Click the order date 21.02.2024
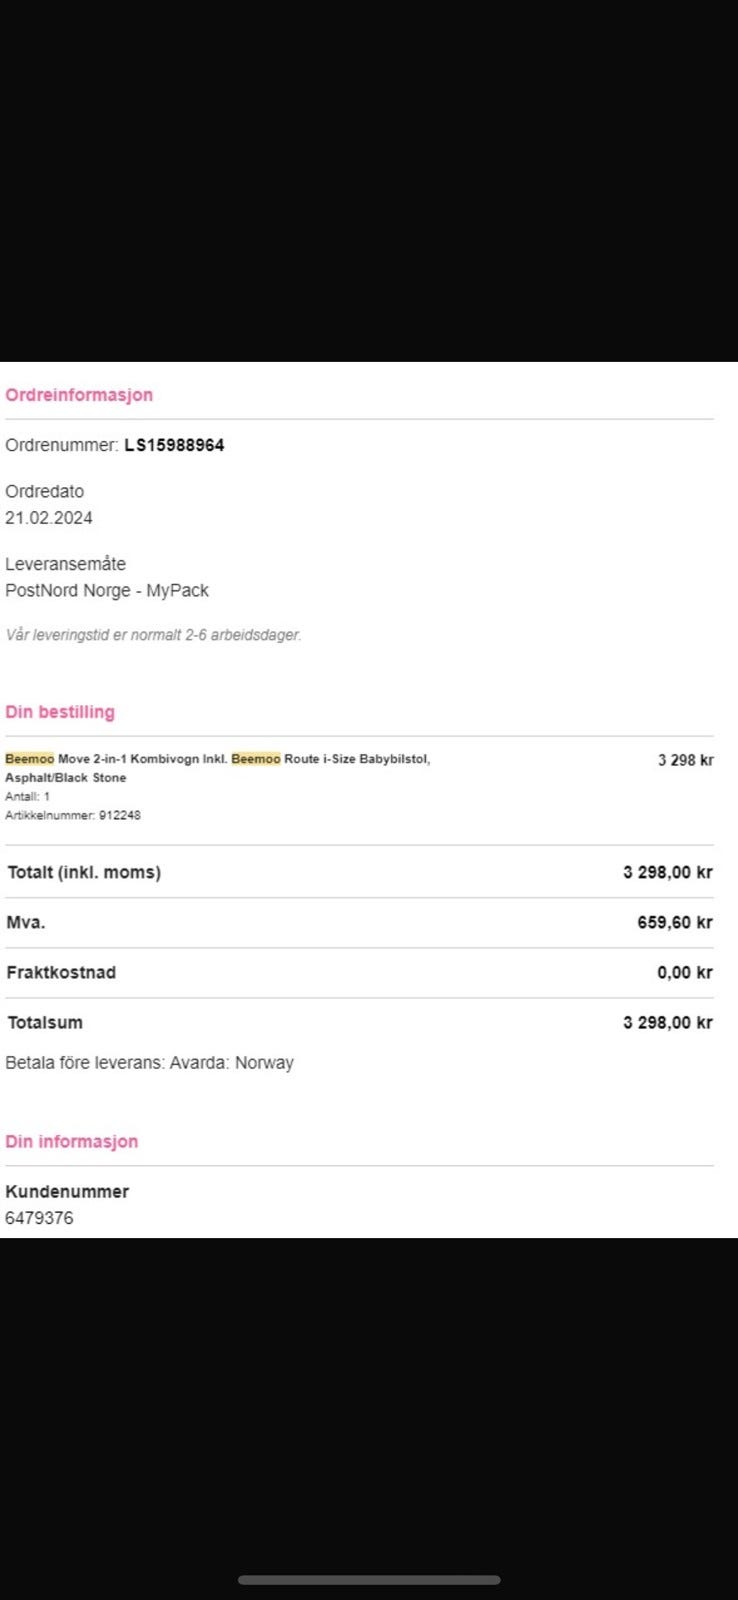The height and width of the screenshot is (1600, 738). coord(49,518)
